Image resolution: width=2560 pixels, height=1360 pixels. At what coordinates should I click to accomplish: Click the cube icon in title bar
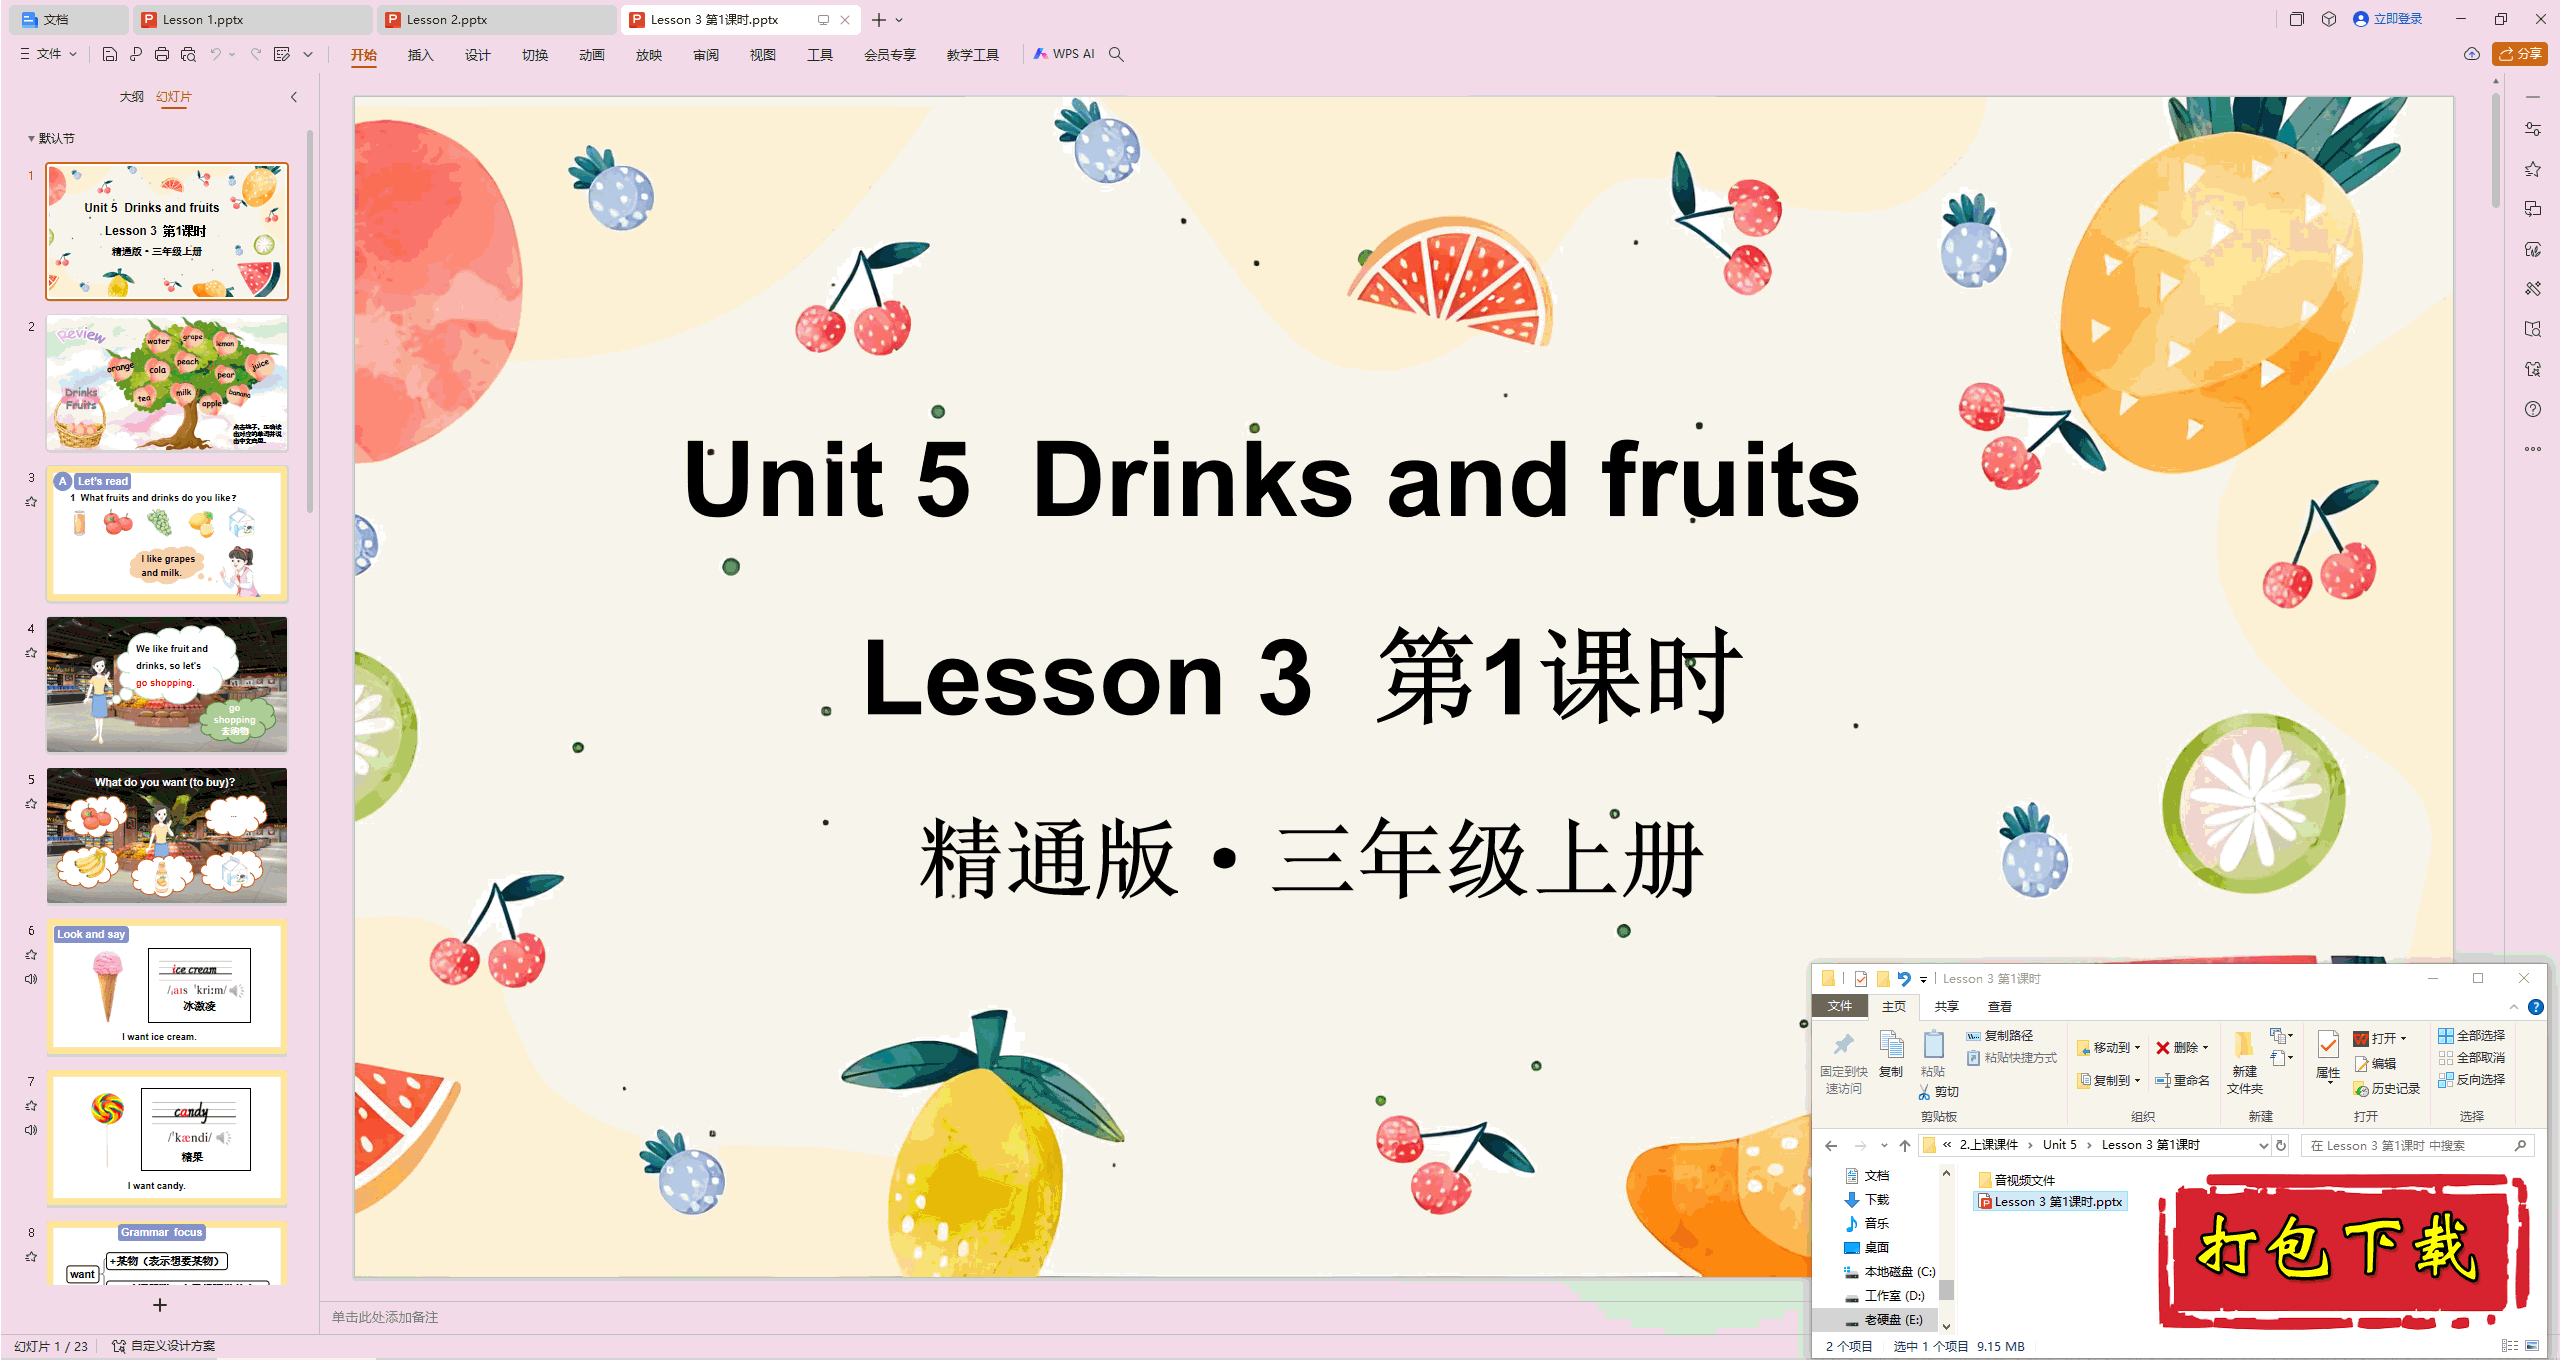(2329, 19)
